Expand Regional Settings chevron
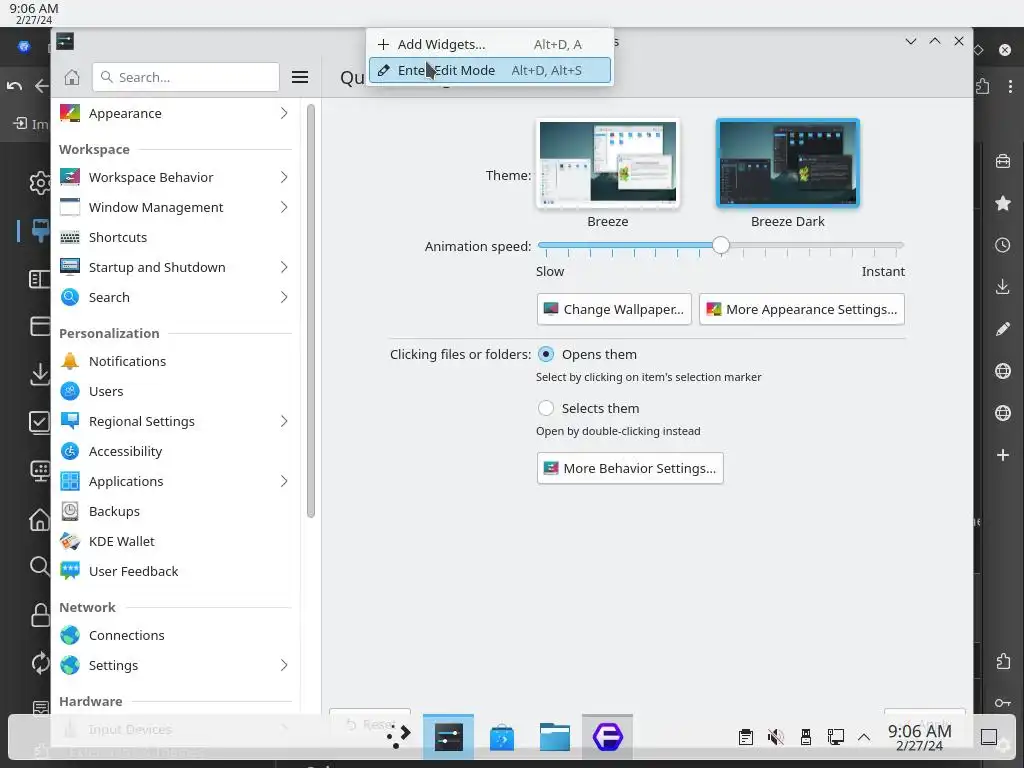 [284, 421]
